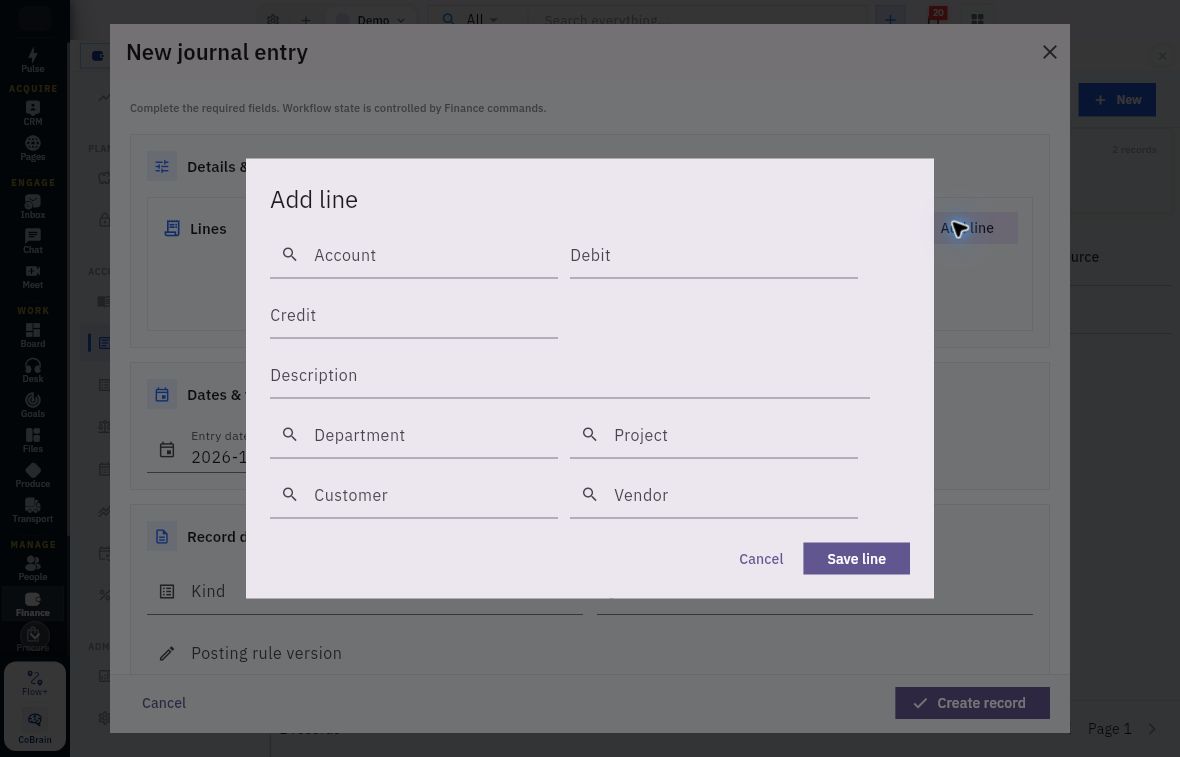Focus the Description field
Viewport: 1180px width, 757px height.
tap(570, 375)
